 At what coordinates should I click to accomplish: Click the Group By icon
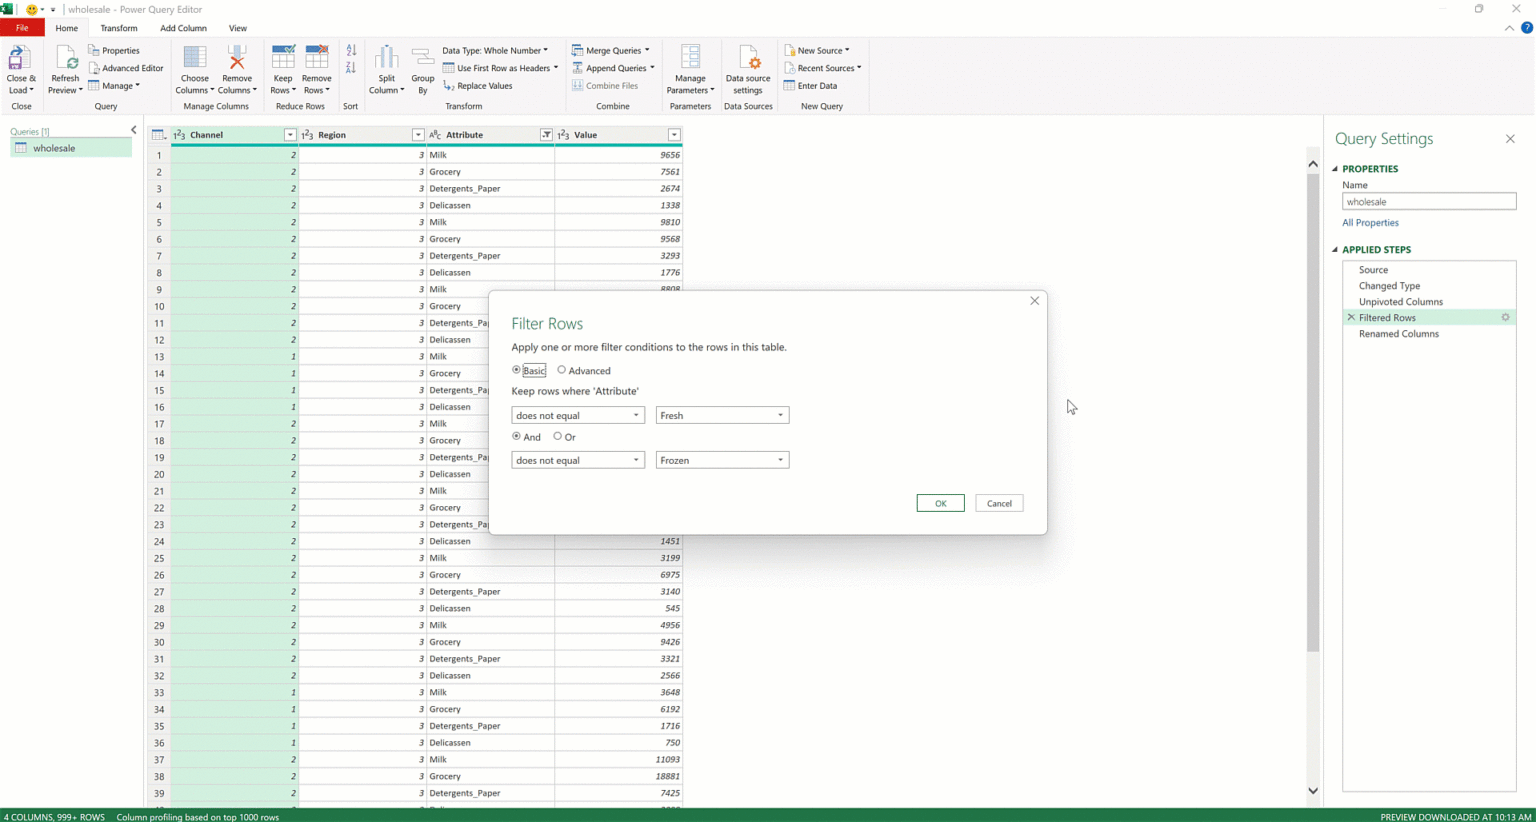pyautogui.click(x=423, y=59)
